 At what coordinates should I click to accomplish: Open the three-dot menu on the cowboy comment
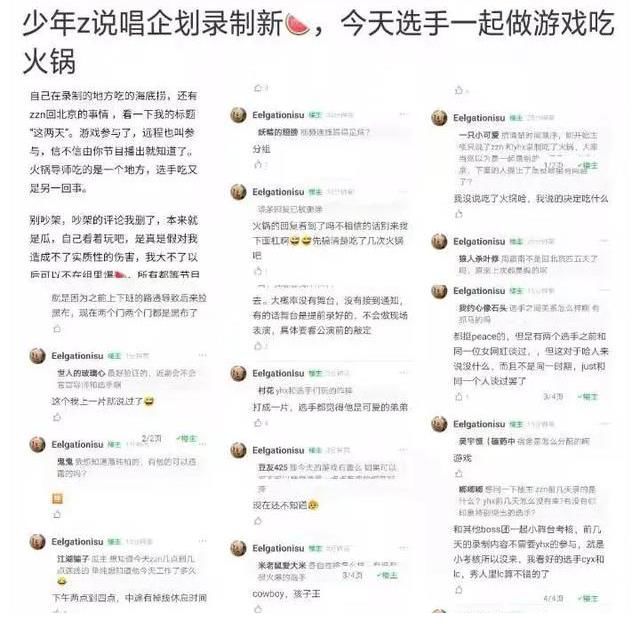pos(403,547)
